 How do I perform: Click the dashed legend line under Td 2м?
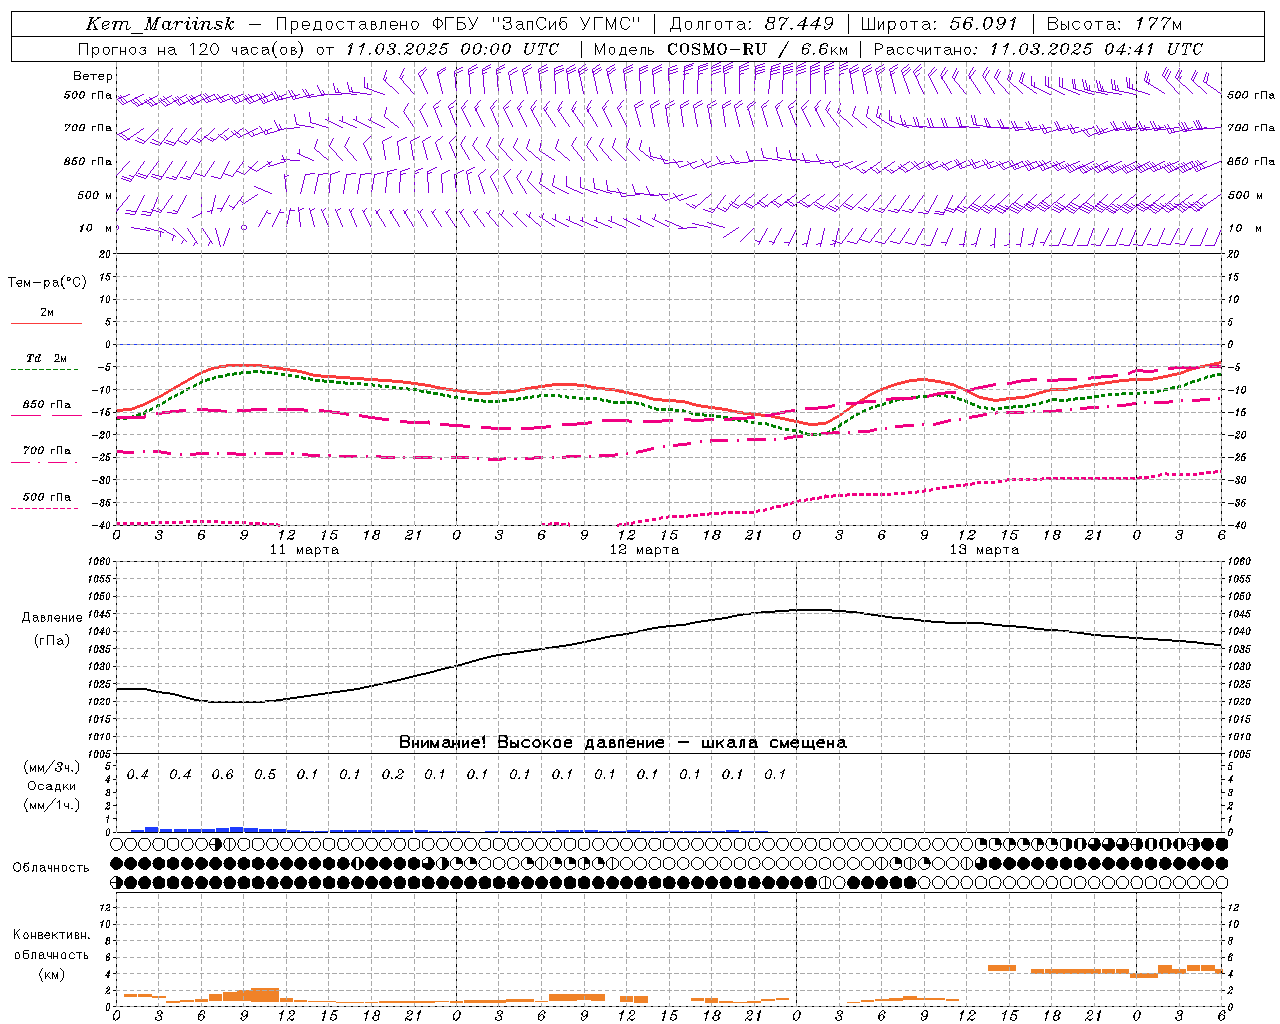(46, 369)
